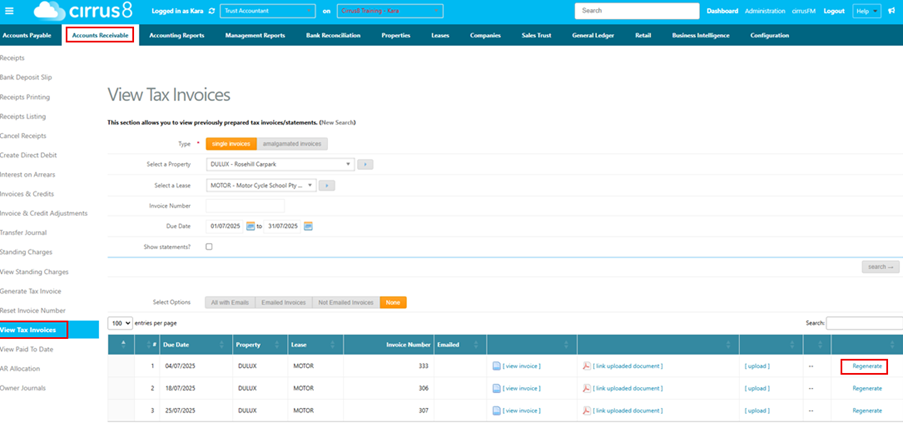The image size is (903, 423).
Task: Open Cirrus8 Training database dropdown
Action: 390,11
